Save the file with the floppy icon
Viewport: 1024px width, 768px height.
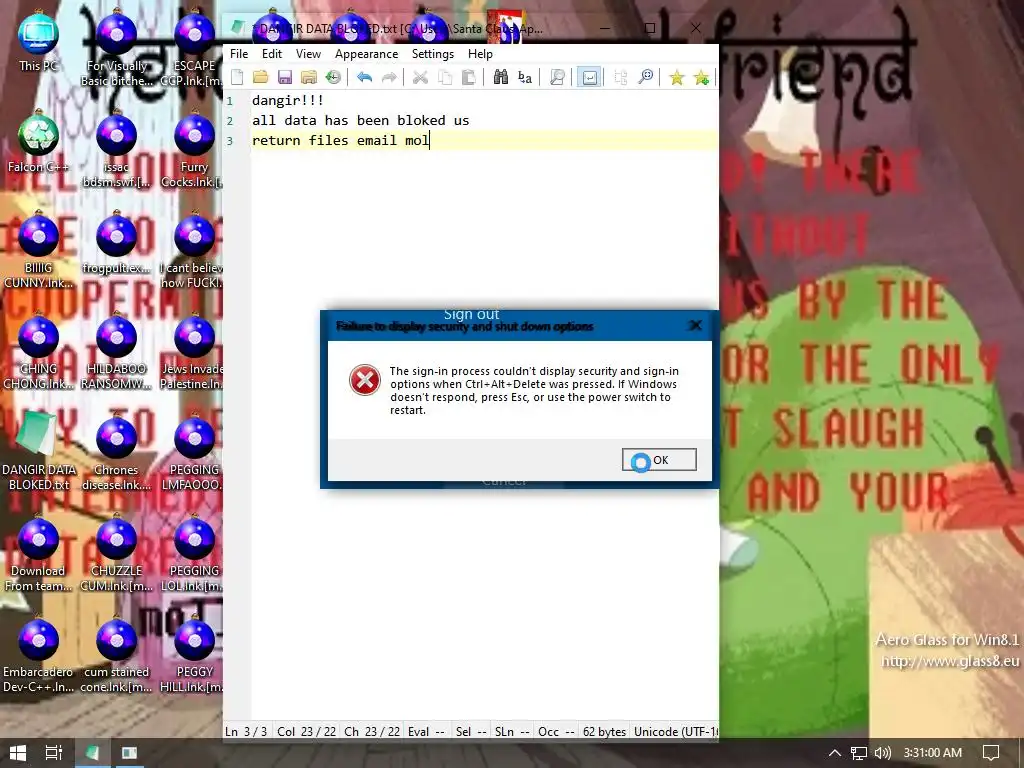point(285,77)
